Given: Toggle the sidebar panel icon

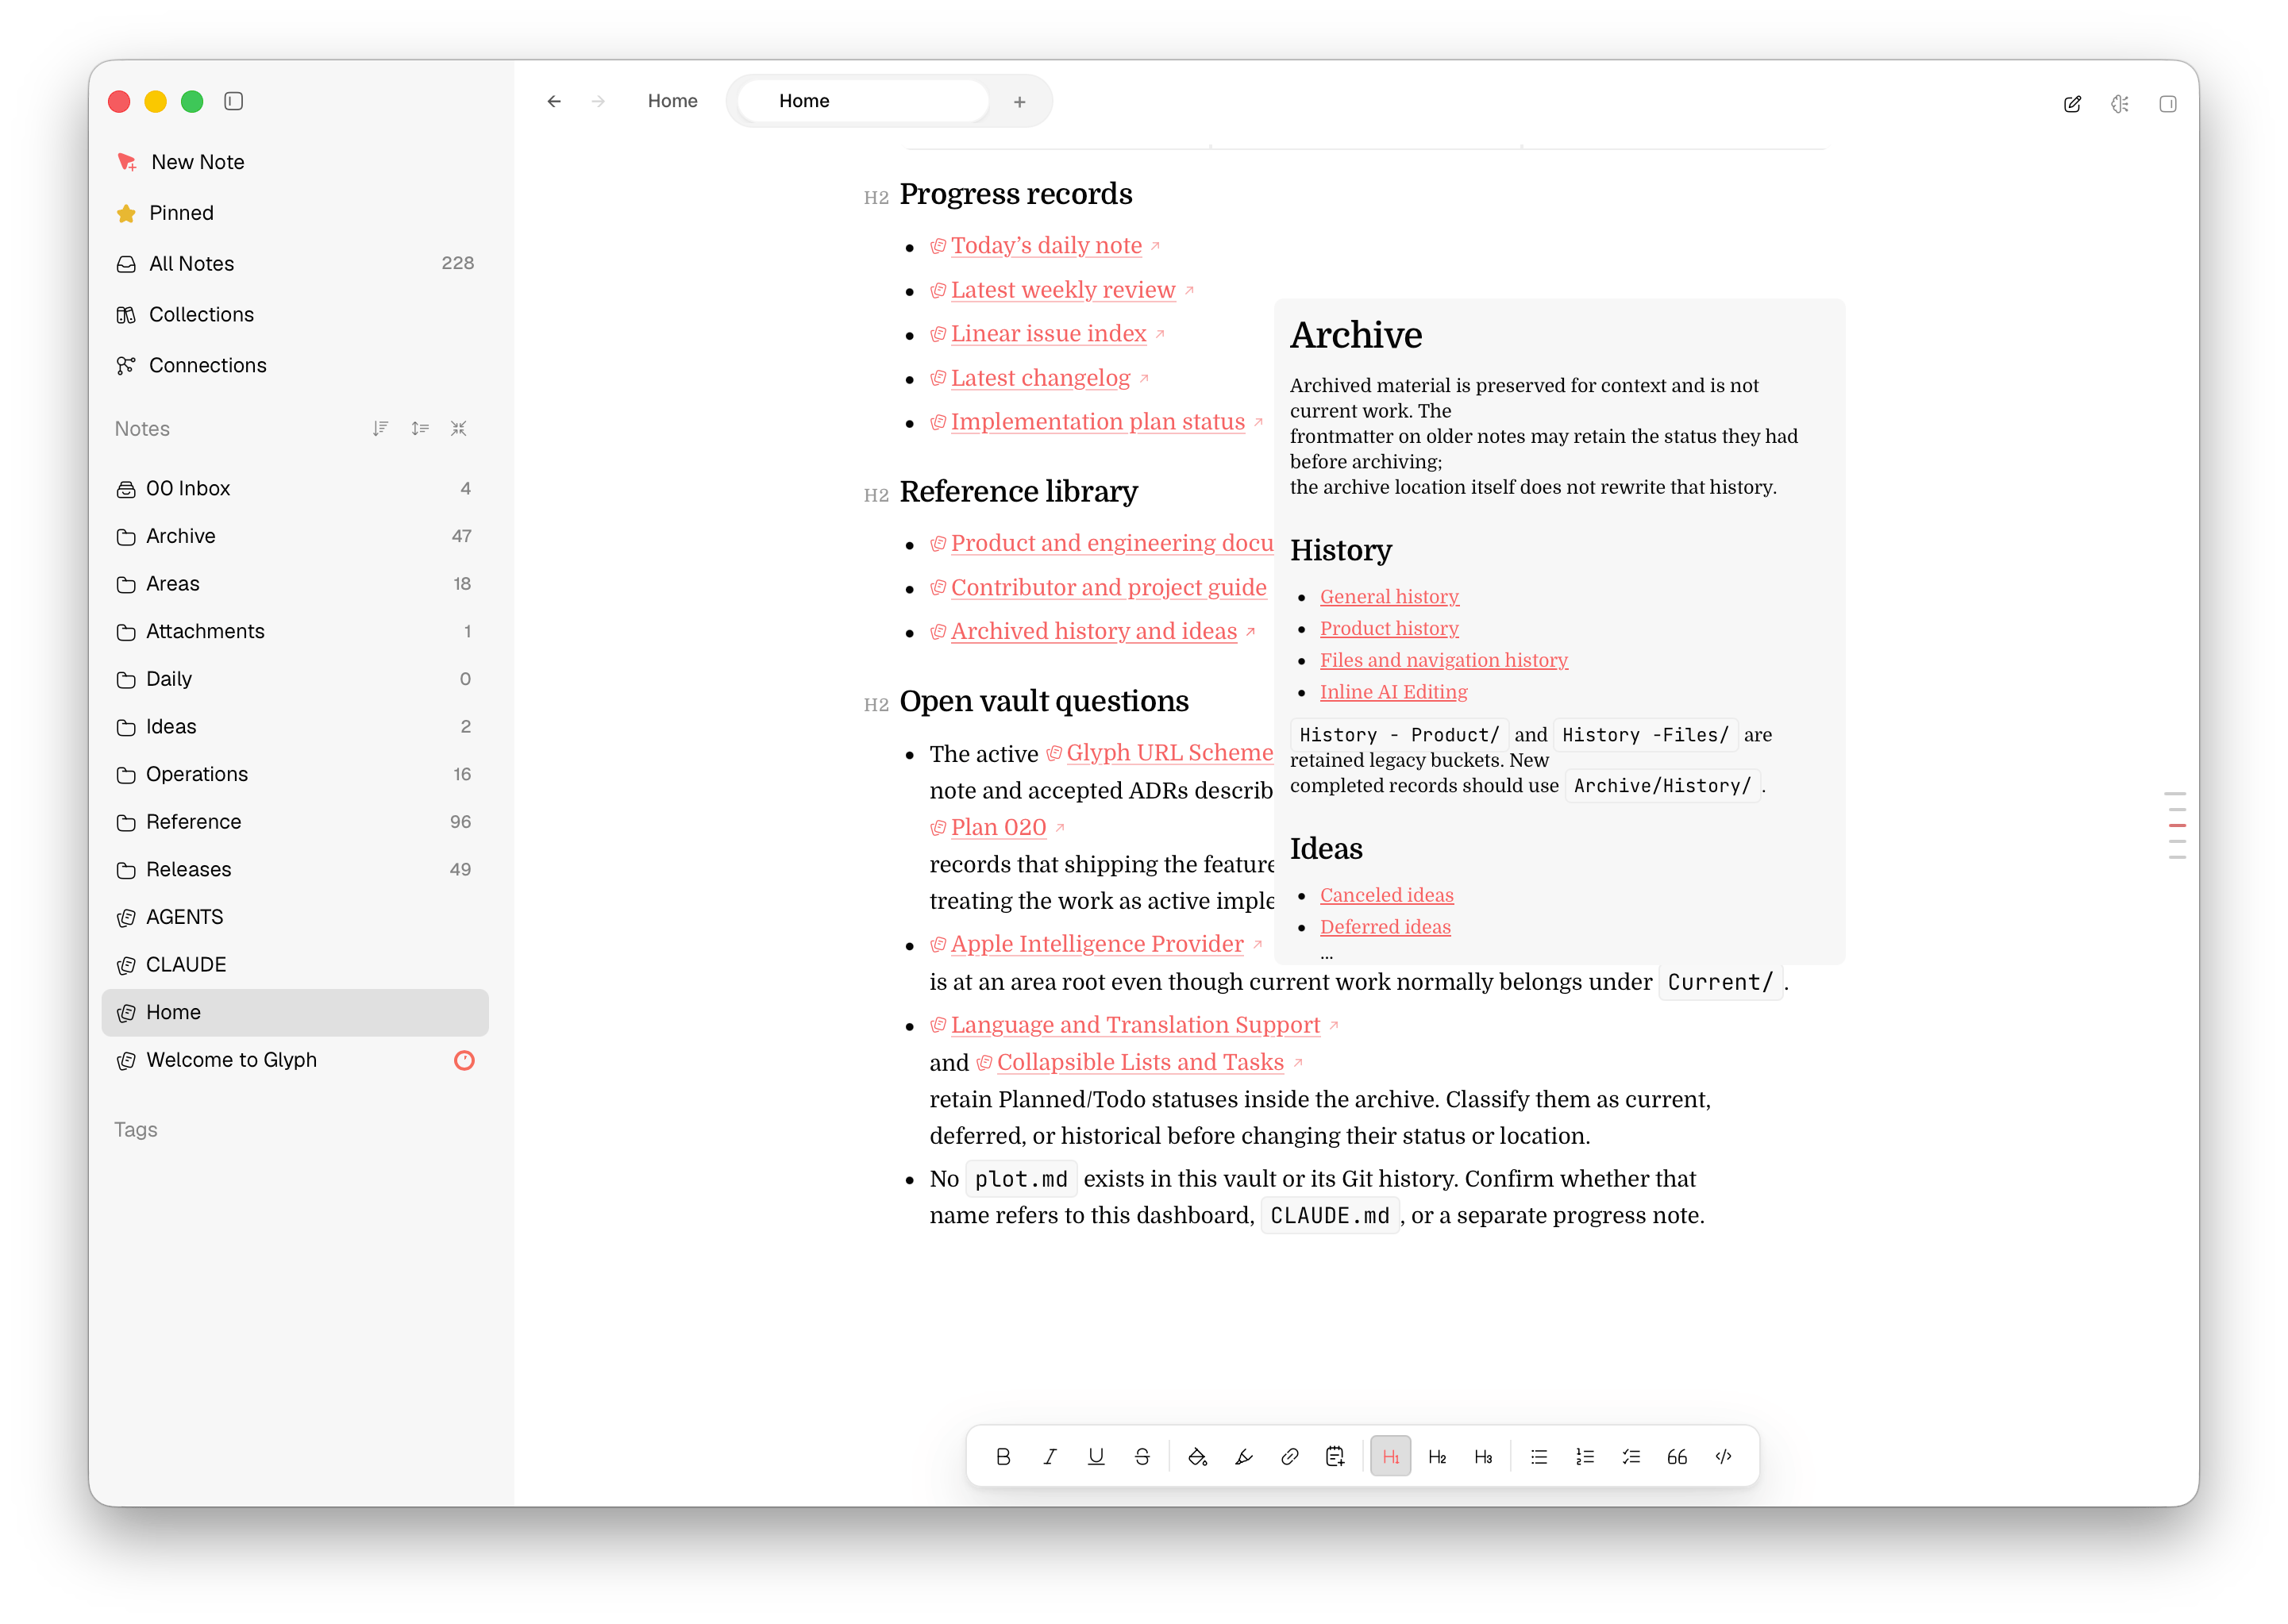Looking at the screenshot, I should (233, 101).
